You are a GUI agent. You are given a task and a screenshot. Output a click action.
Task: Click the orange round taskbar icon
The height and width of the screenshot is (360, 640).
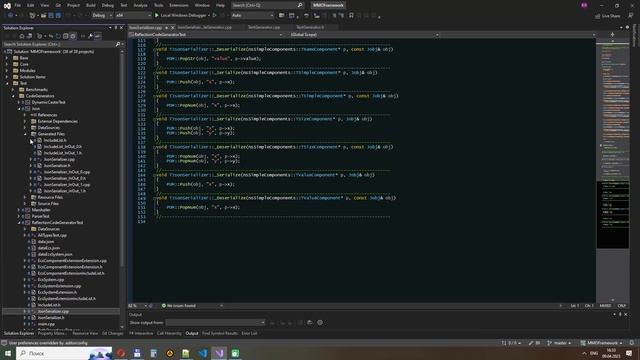point(170,353)
